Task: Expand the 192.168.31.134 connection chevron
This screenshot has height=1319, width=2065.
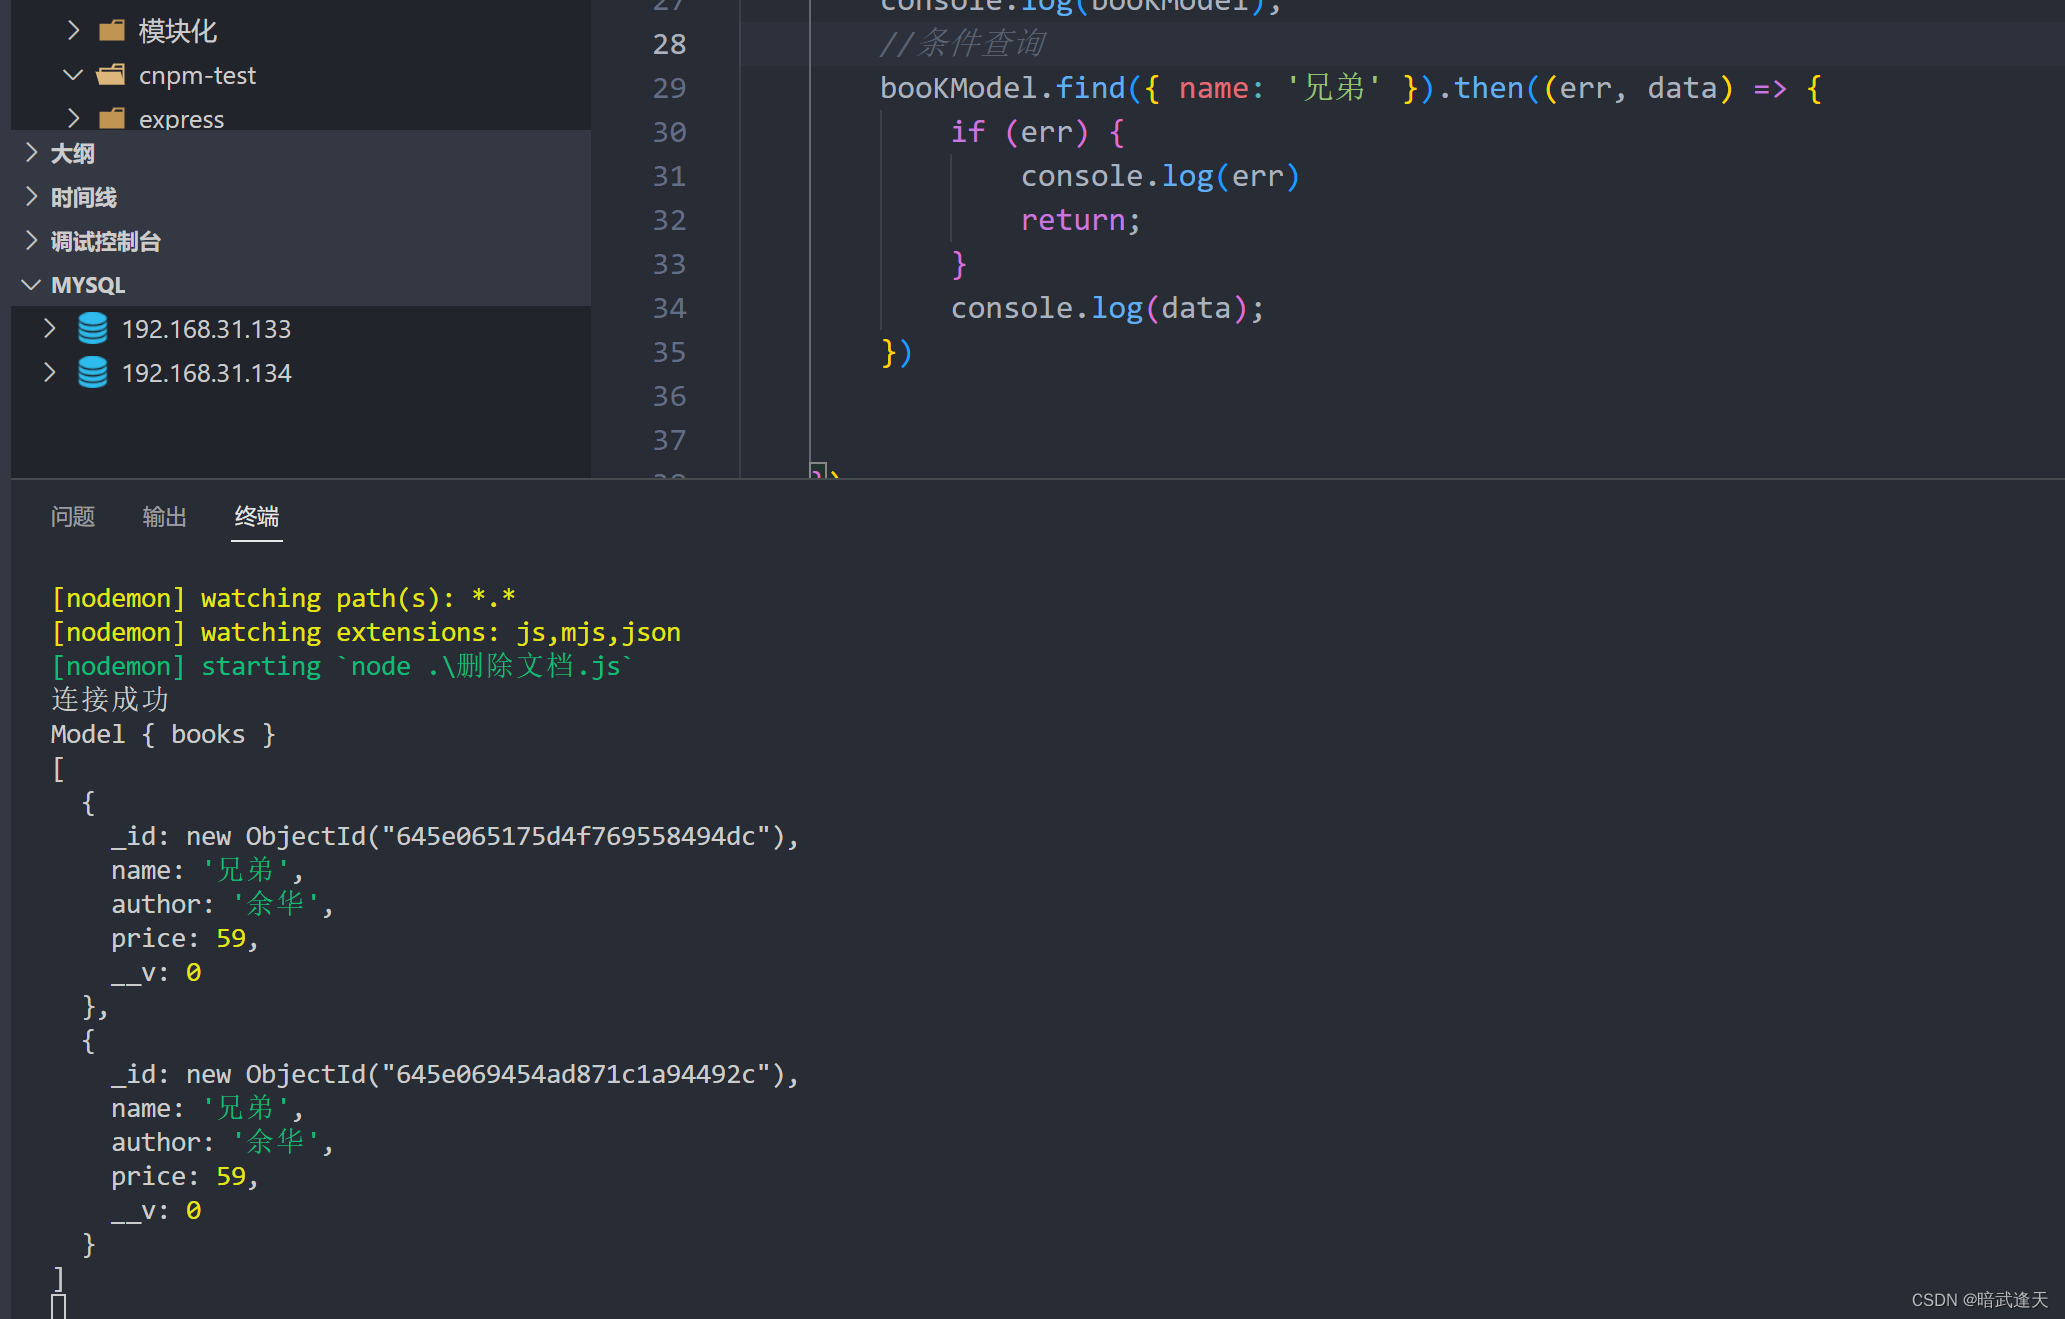Action: (50, 373)
